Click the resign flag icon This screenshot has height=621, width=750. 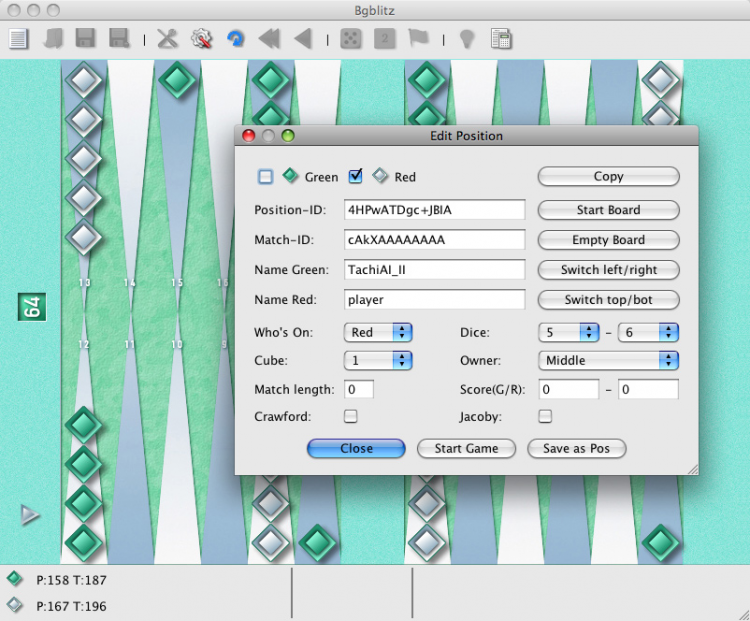[x=419, y=39]
